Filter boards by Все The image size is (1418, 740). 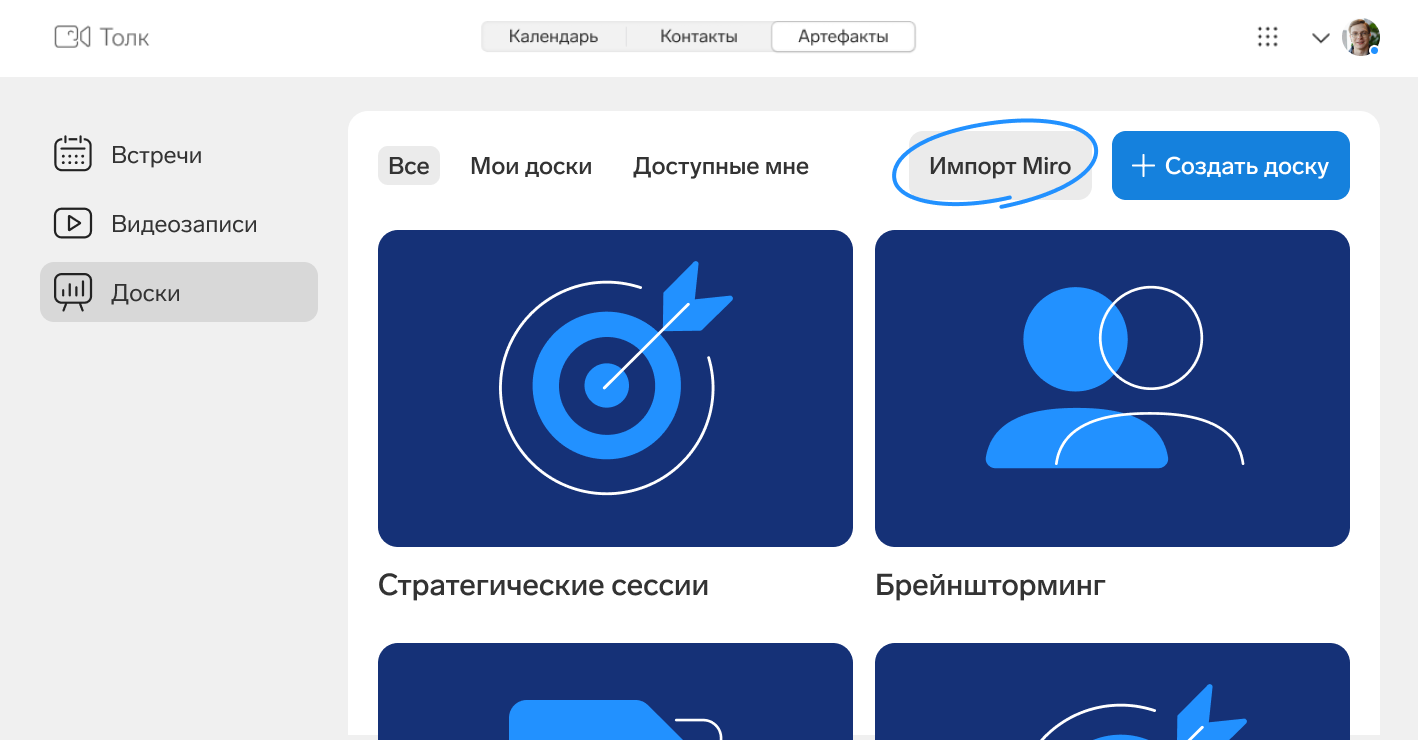pos(409,166)
